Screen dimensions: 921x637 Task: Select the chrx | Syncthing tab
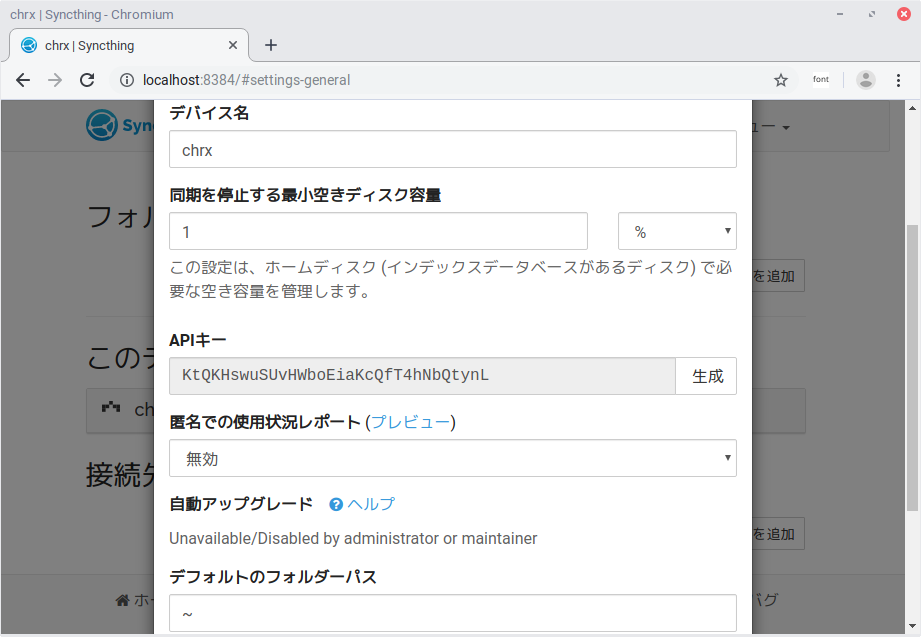120,46
